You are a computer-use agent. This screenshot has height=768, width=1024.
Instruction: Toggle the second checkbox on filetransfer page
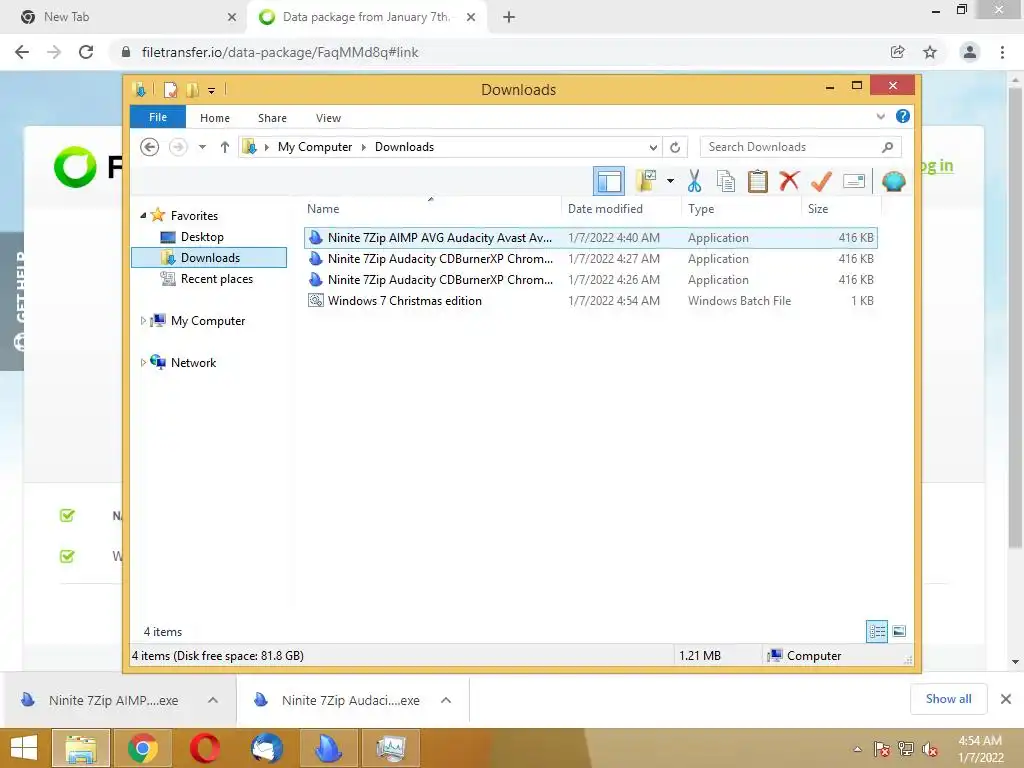pos(67,556)
